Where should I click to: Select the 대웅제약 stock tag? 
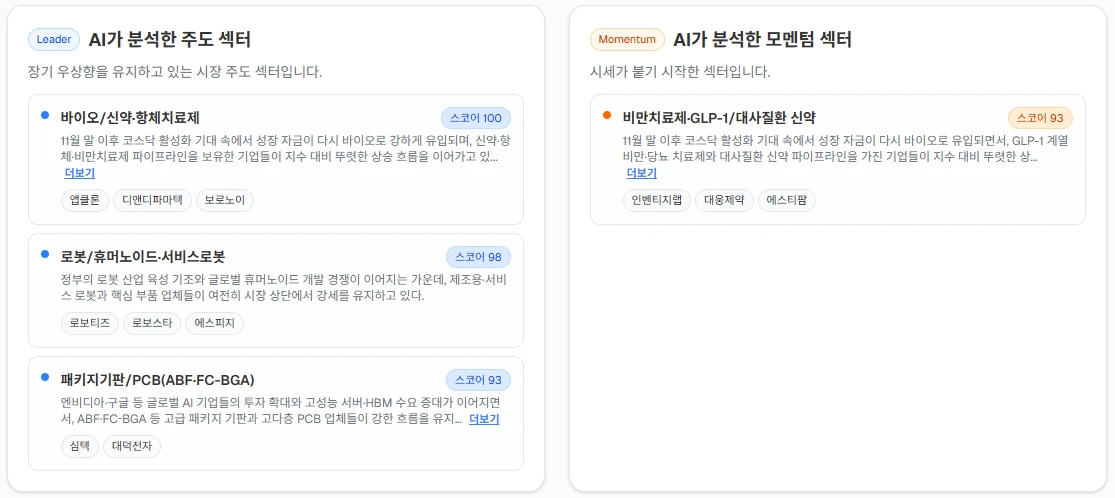[723, 200]
